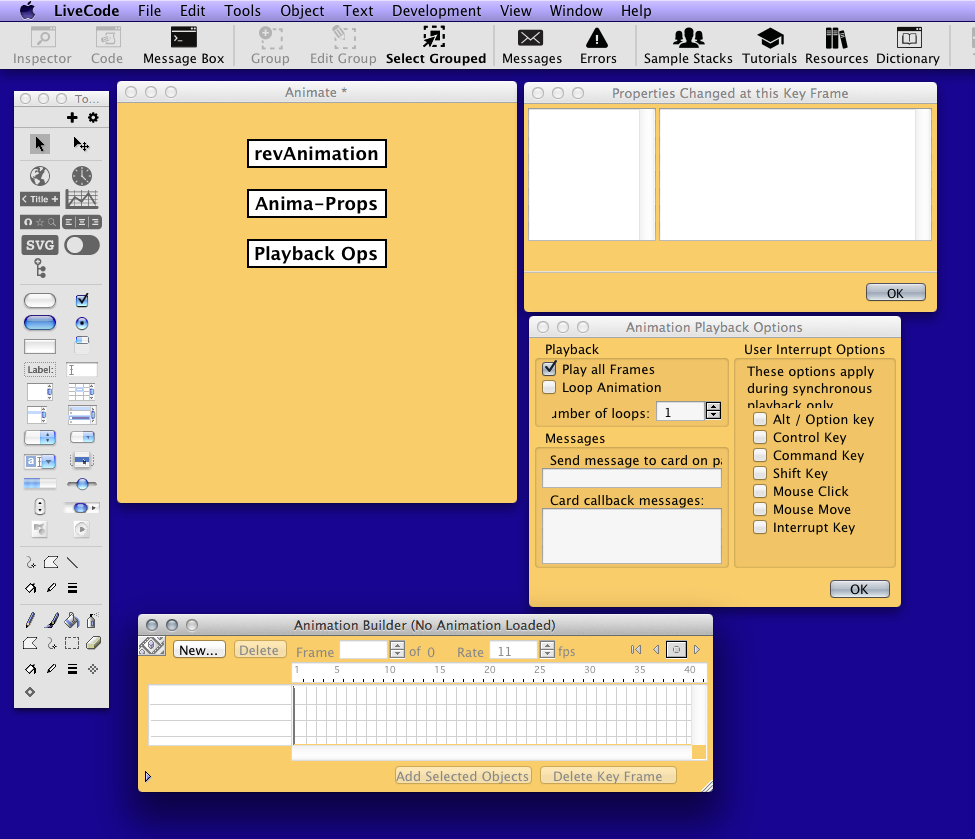Screen dimensions: 975x839
Task: Select the Run (browse) arrow tool
Action: (40, 144)
